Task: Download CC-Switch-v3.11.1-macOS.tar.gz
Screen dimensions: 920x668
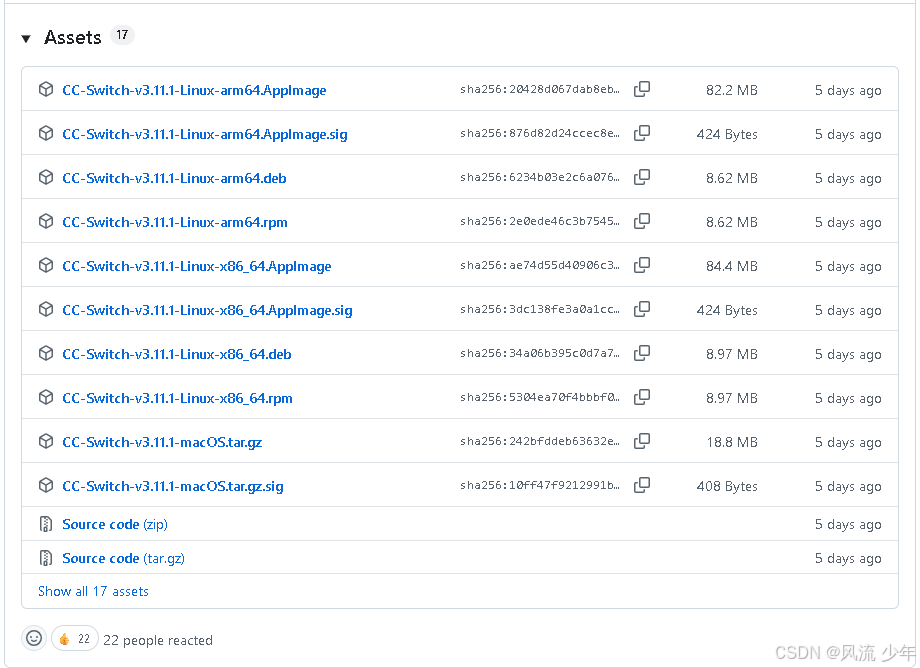Action: point(162,442)
